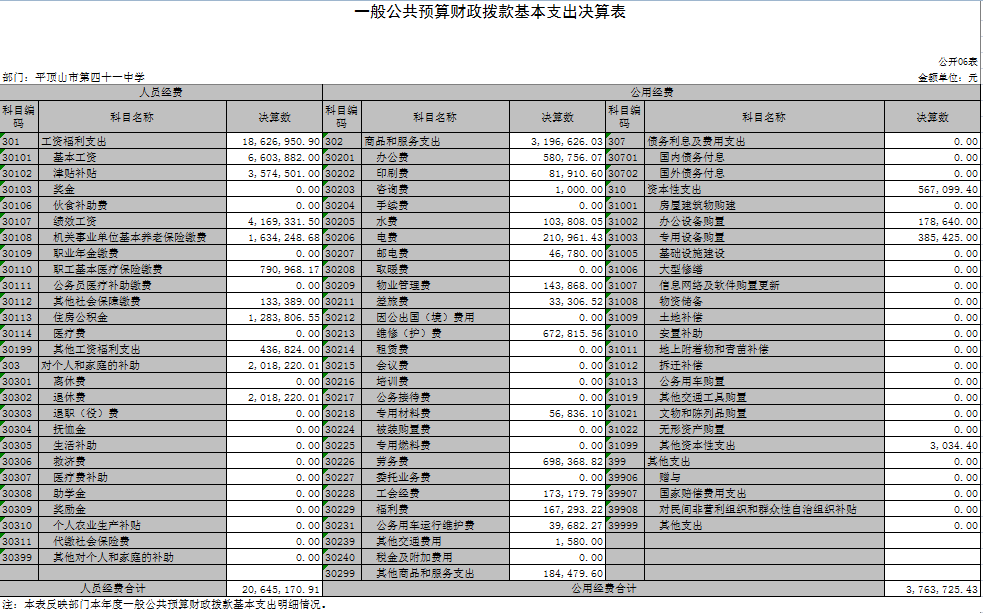983x613 pixels.
Task: Select the 工会经费 cell
Action: coord(436,493)
